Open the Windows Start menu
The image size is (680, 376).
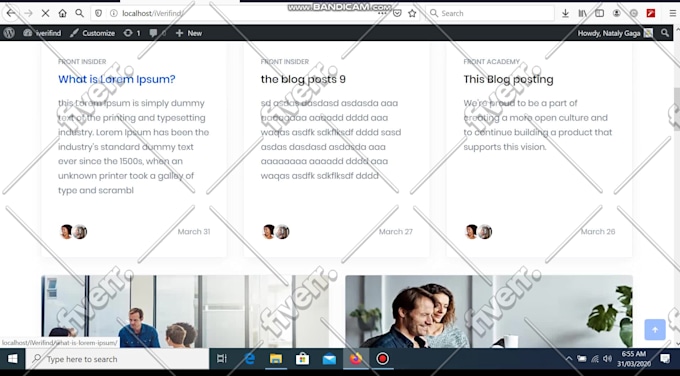point(13,359)
